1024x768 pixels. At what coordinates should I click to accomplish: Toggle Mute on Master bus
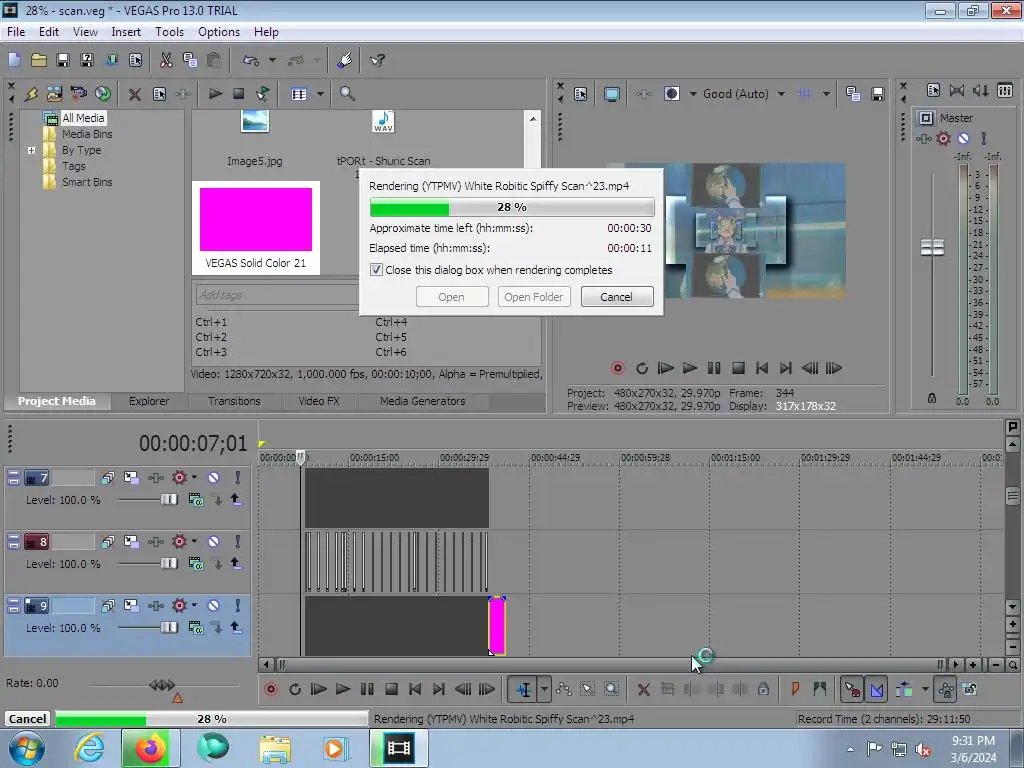click(x=963, y=138)
